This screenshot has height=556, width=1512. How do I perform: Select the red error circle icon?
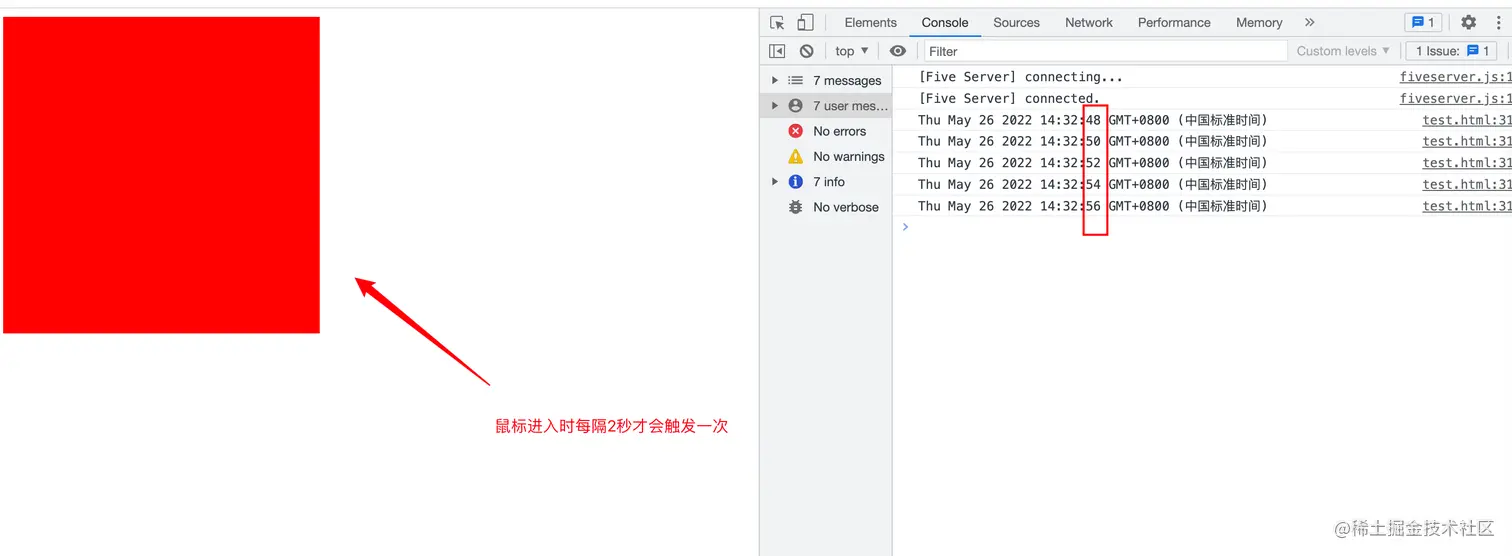point(795,131)
